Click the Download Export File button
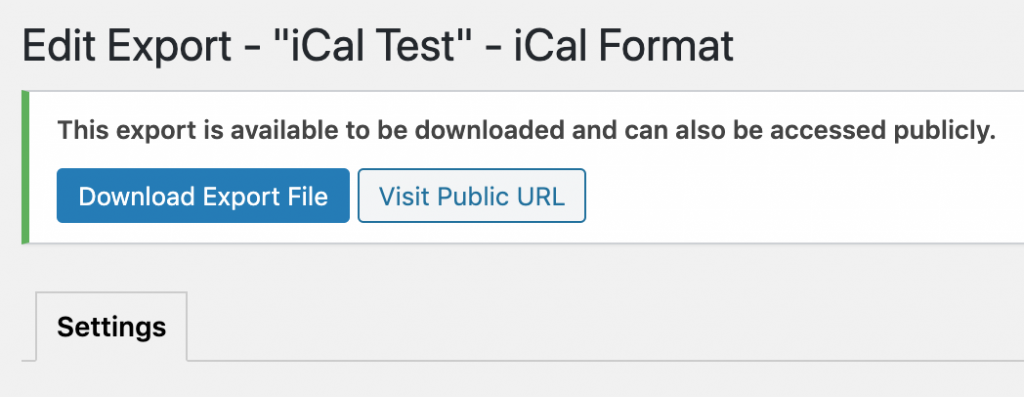The height and width of the screenshot is (397, 1024). pos(203,196)
